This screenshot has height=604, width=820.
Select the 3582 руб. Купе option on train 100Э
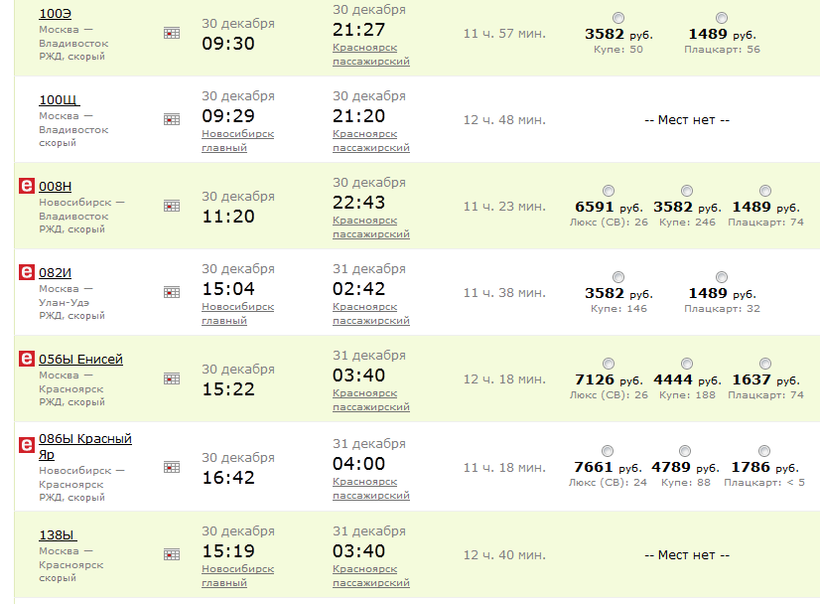(618, 18)
